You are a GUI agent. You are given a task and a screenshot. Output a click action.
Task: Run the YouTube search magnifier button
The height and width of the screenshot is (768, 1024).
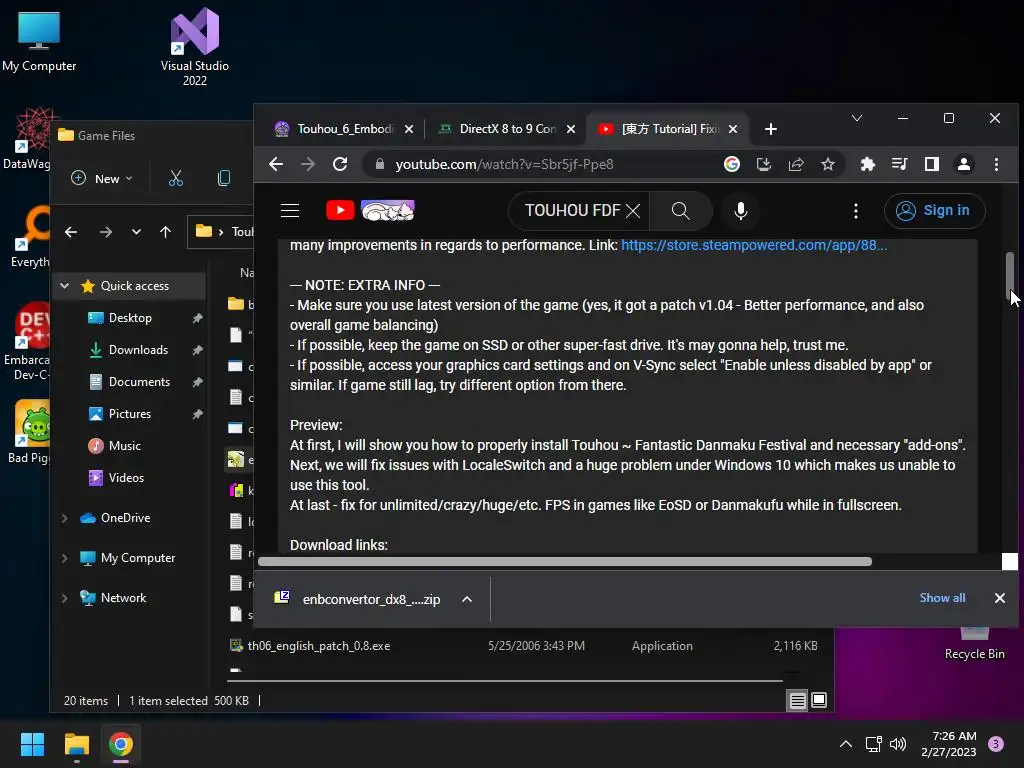(x=680, y=210)
